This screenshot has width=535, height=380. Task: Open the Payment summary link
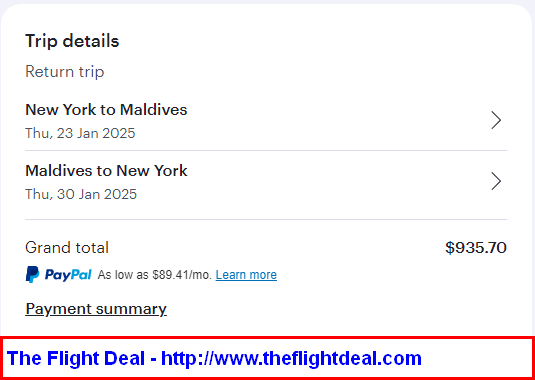[x=96, y=309]
